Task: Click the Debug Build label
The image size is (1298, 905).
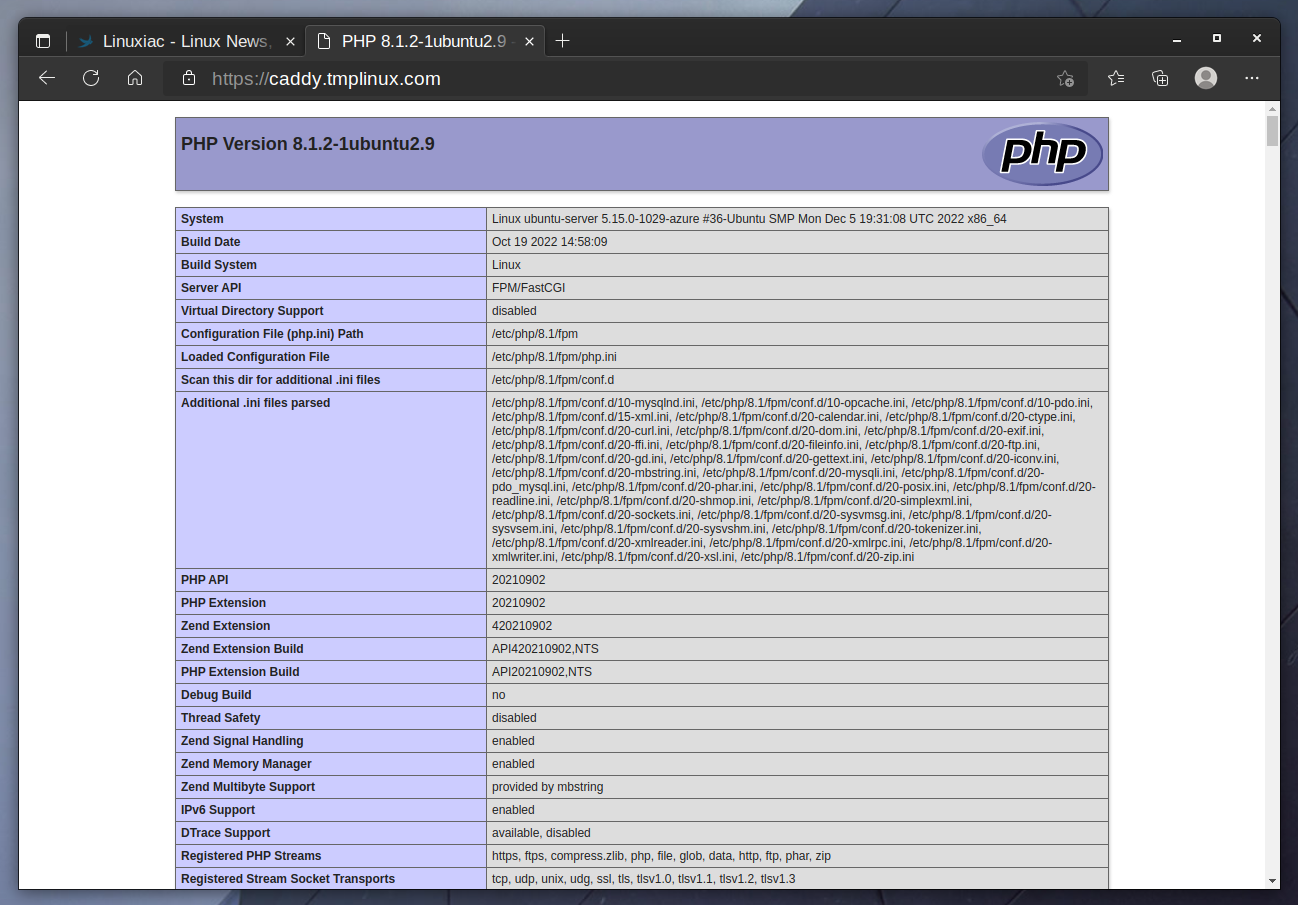Action: click(x=216, y=695)
